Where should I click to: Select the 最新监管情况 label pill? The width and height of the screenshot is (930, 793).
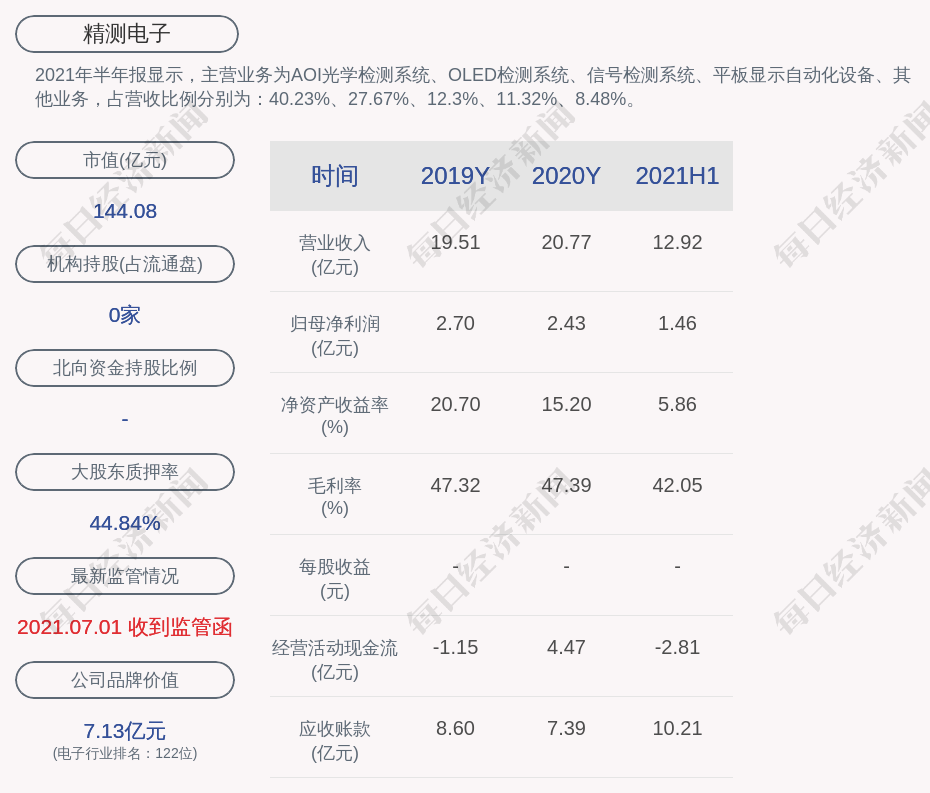[x=125, y=576]
